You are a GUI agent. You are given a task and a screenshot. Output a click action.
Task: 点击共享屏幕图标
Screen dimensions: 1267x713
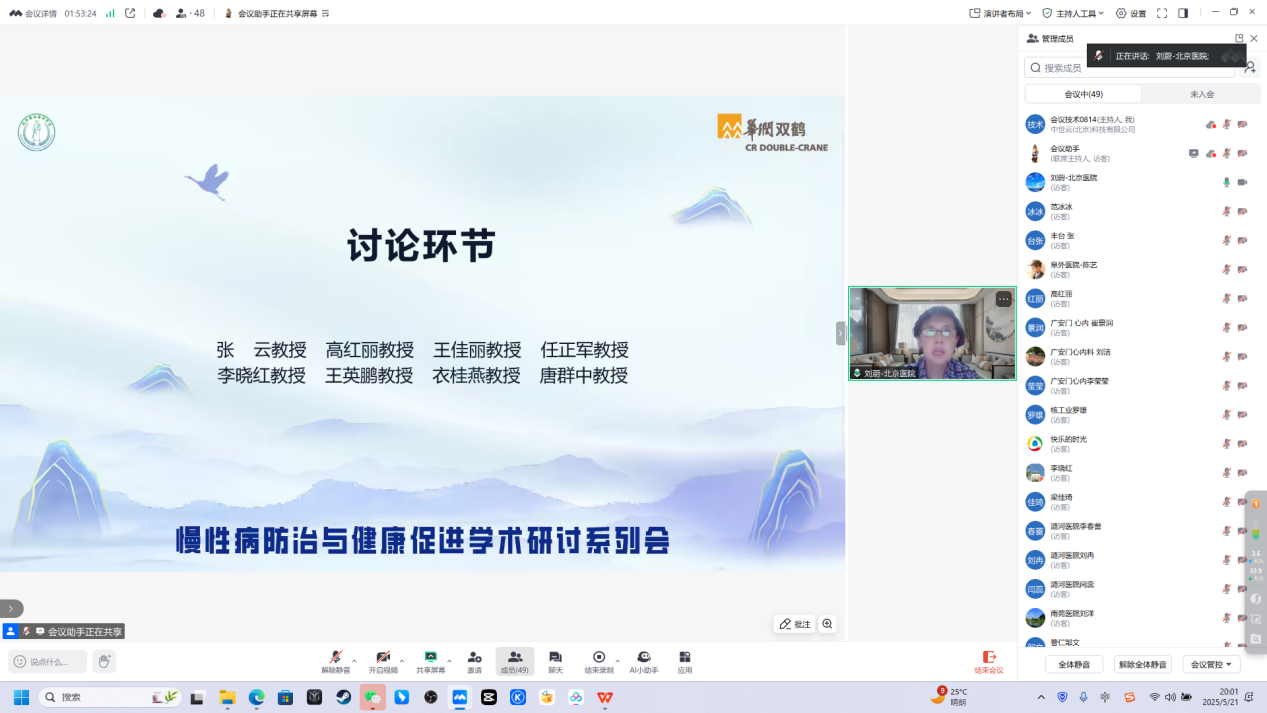[x=431, y=660]
